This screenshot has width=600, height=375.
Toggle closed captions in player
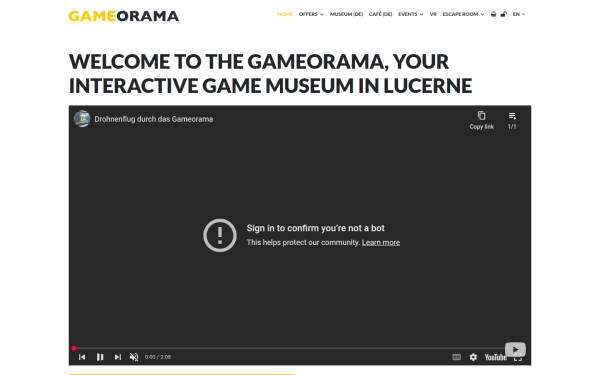point(457,357)
